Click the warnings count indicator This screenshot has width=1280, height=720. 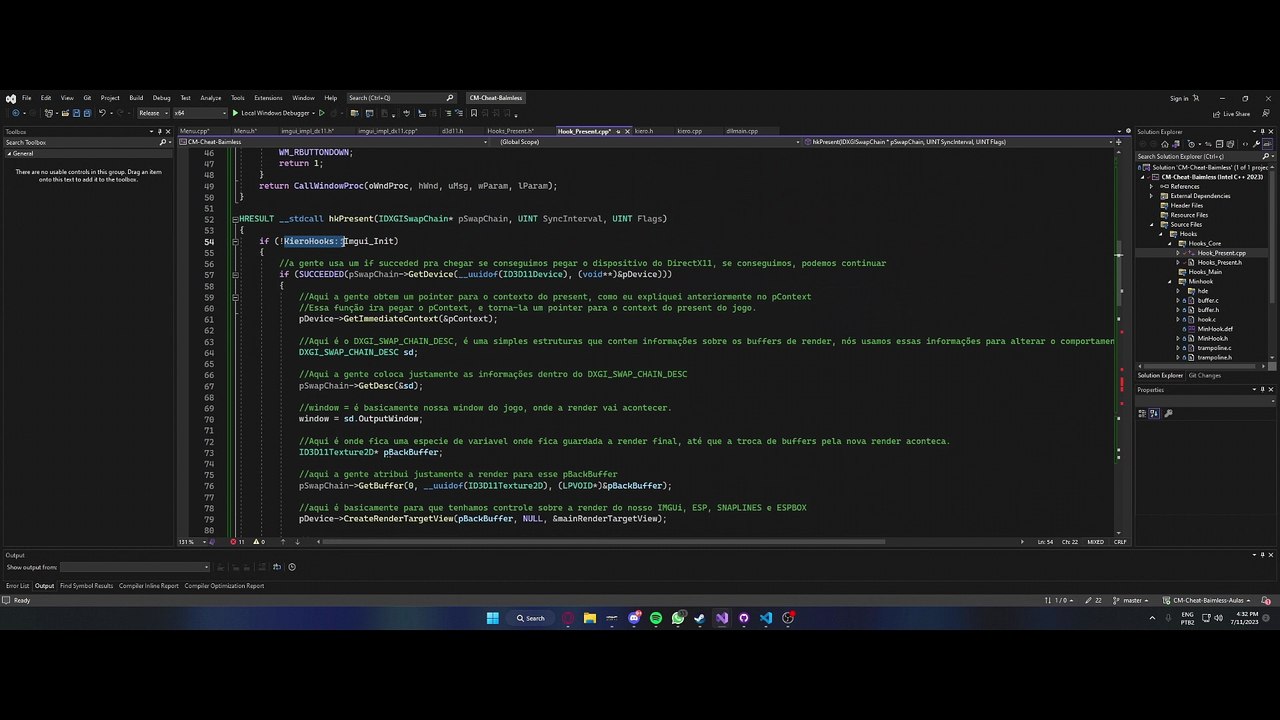click(x=259, y=542)
